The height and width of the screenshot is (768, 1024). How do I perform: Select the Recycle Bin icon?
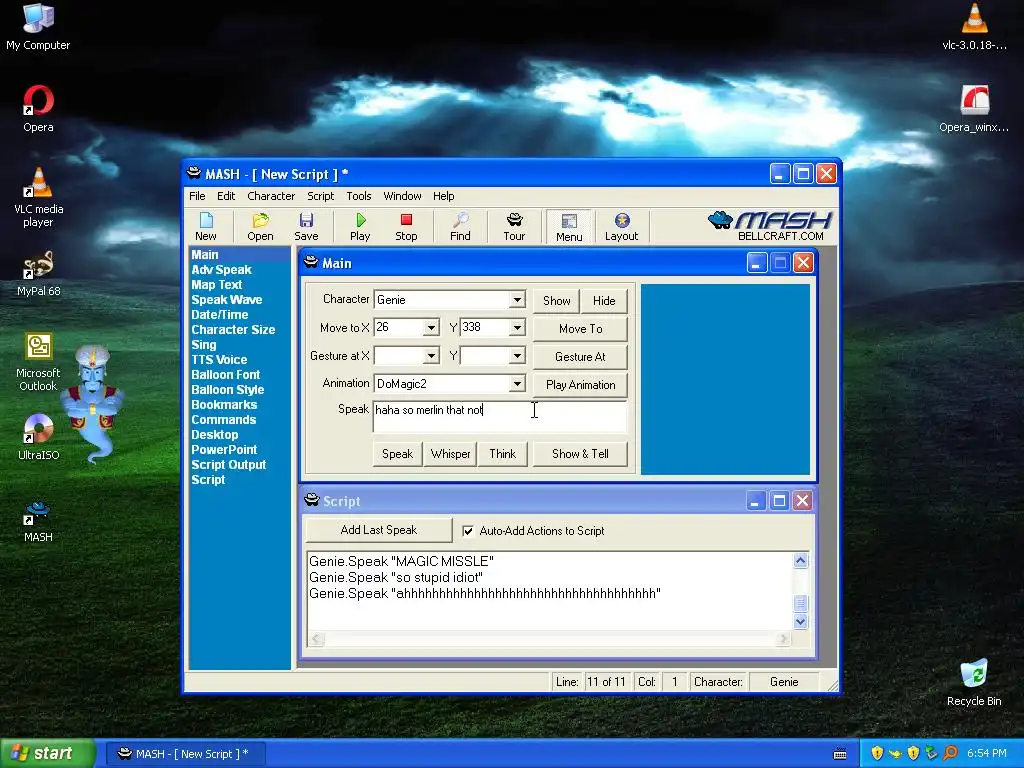click(x=974, y=683)
